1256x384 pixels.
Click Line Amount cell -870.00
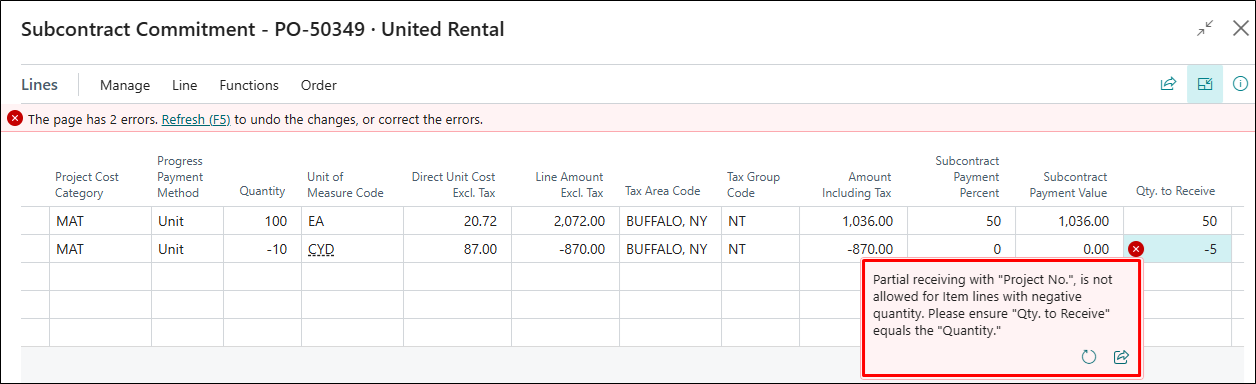click(565, 249)
